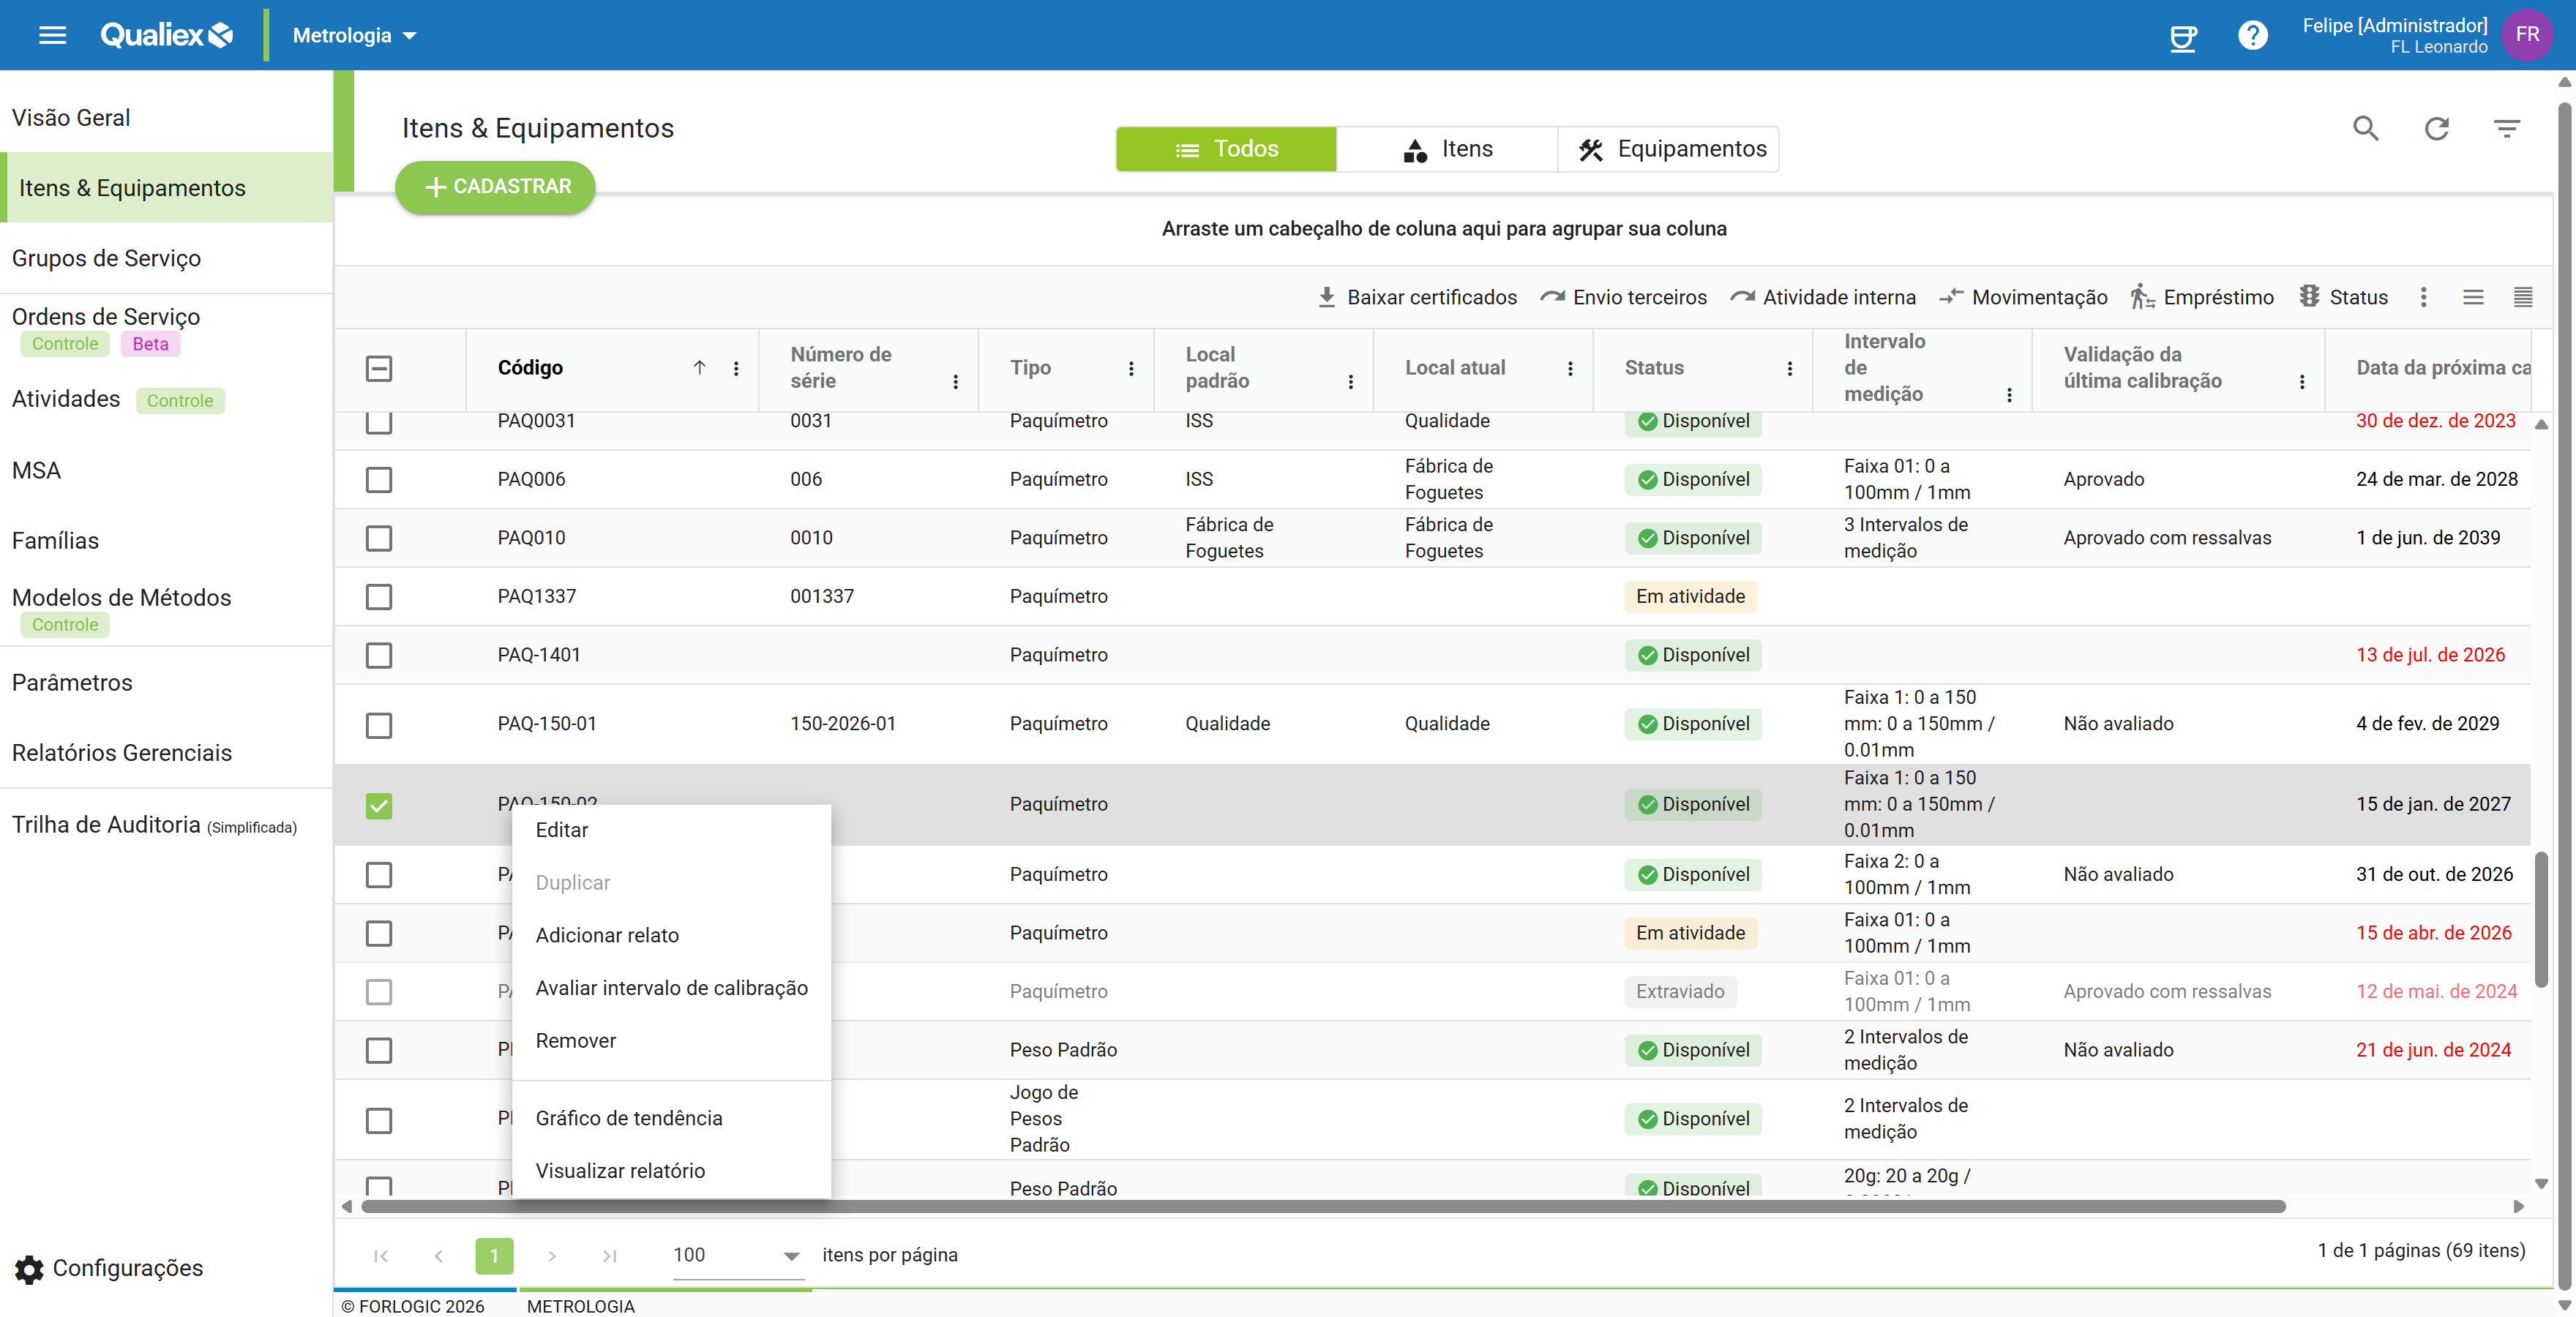The width and height of the screenshot is (2576, 1317).
Task: Check the PAQ-150-01 row checkbox
Action: click(x=379, y=724)
